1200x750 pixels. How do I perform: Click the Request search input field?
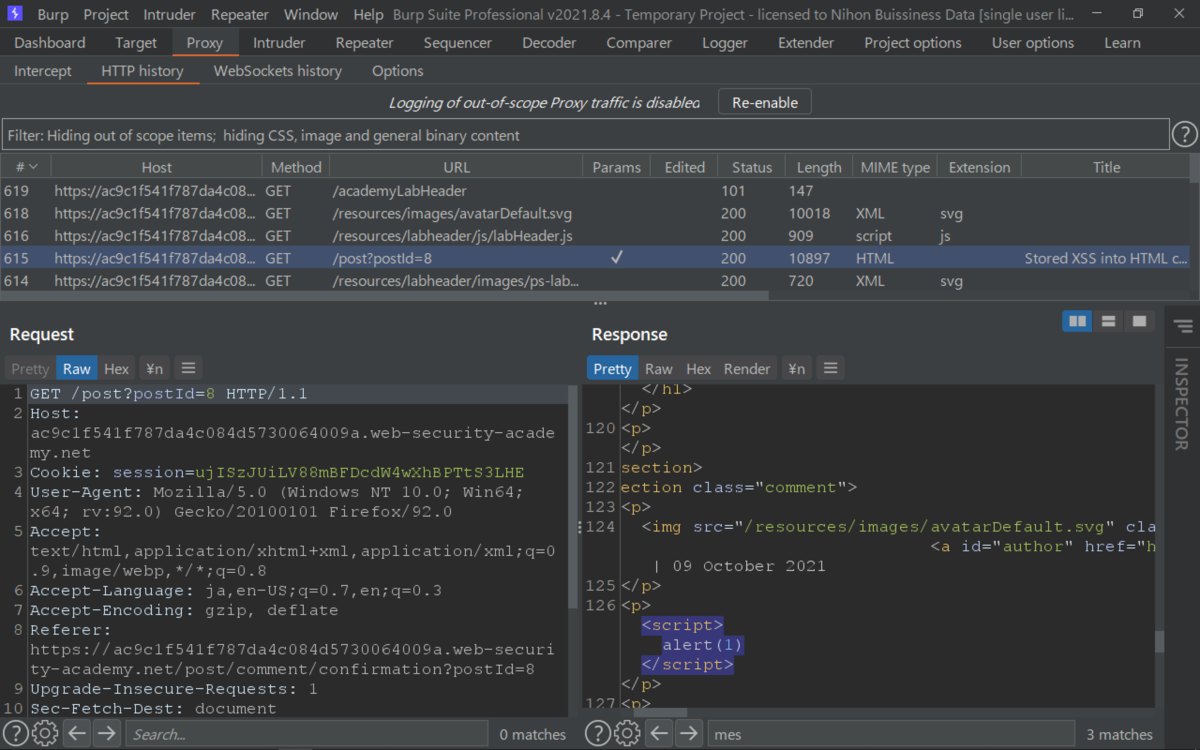point(307,734)
